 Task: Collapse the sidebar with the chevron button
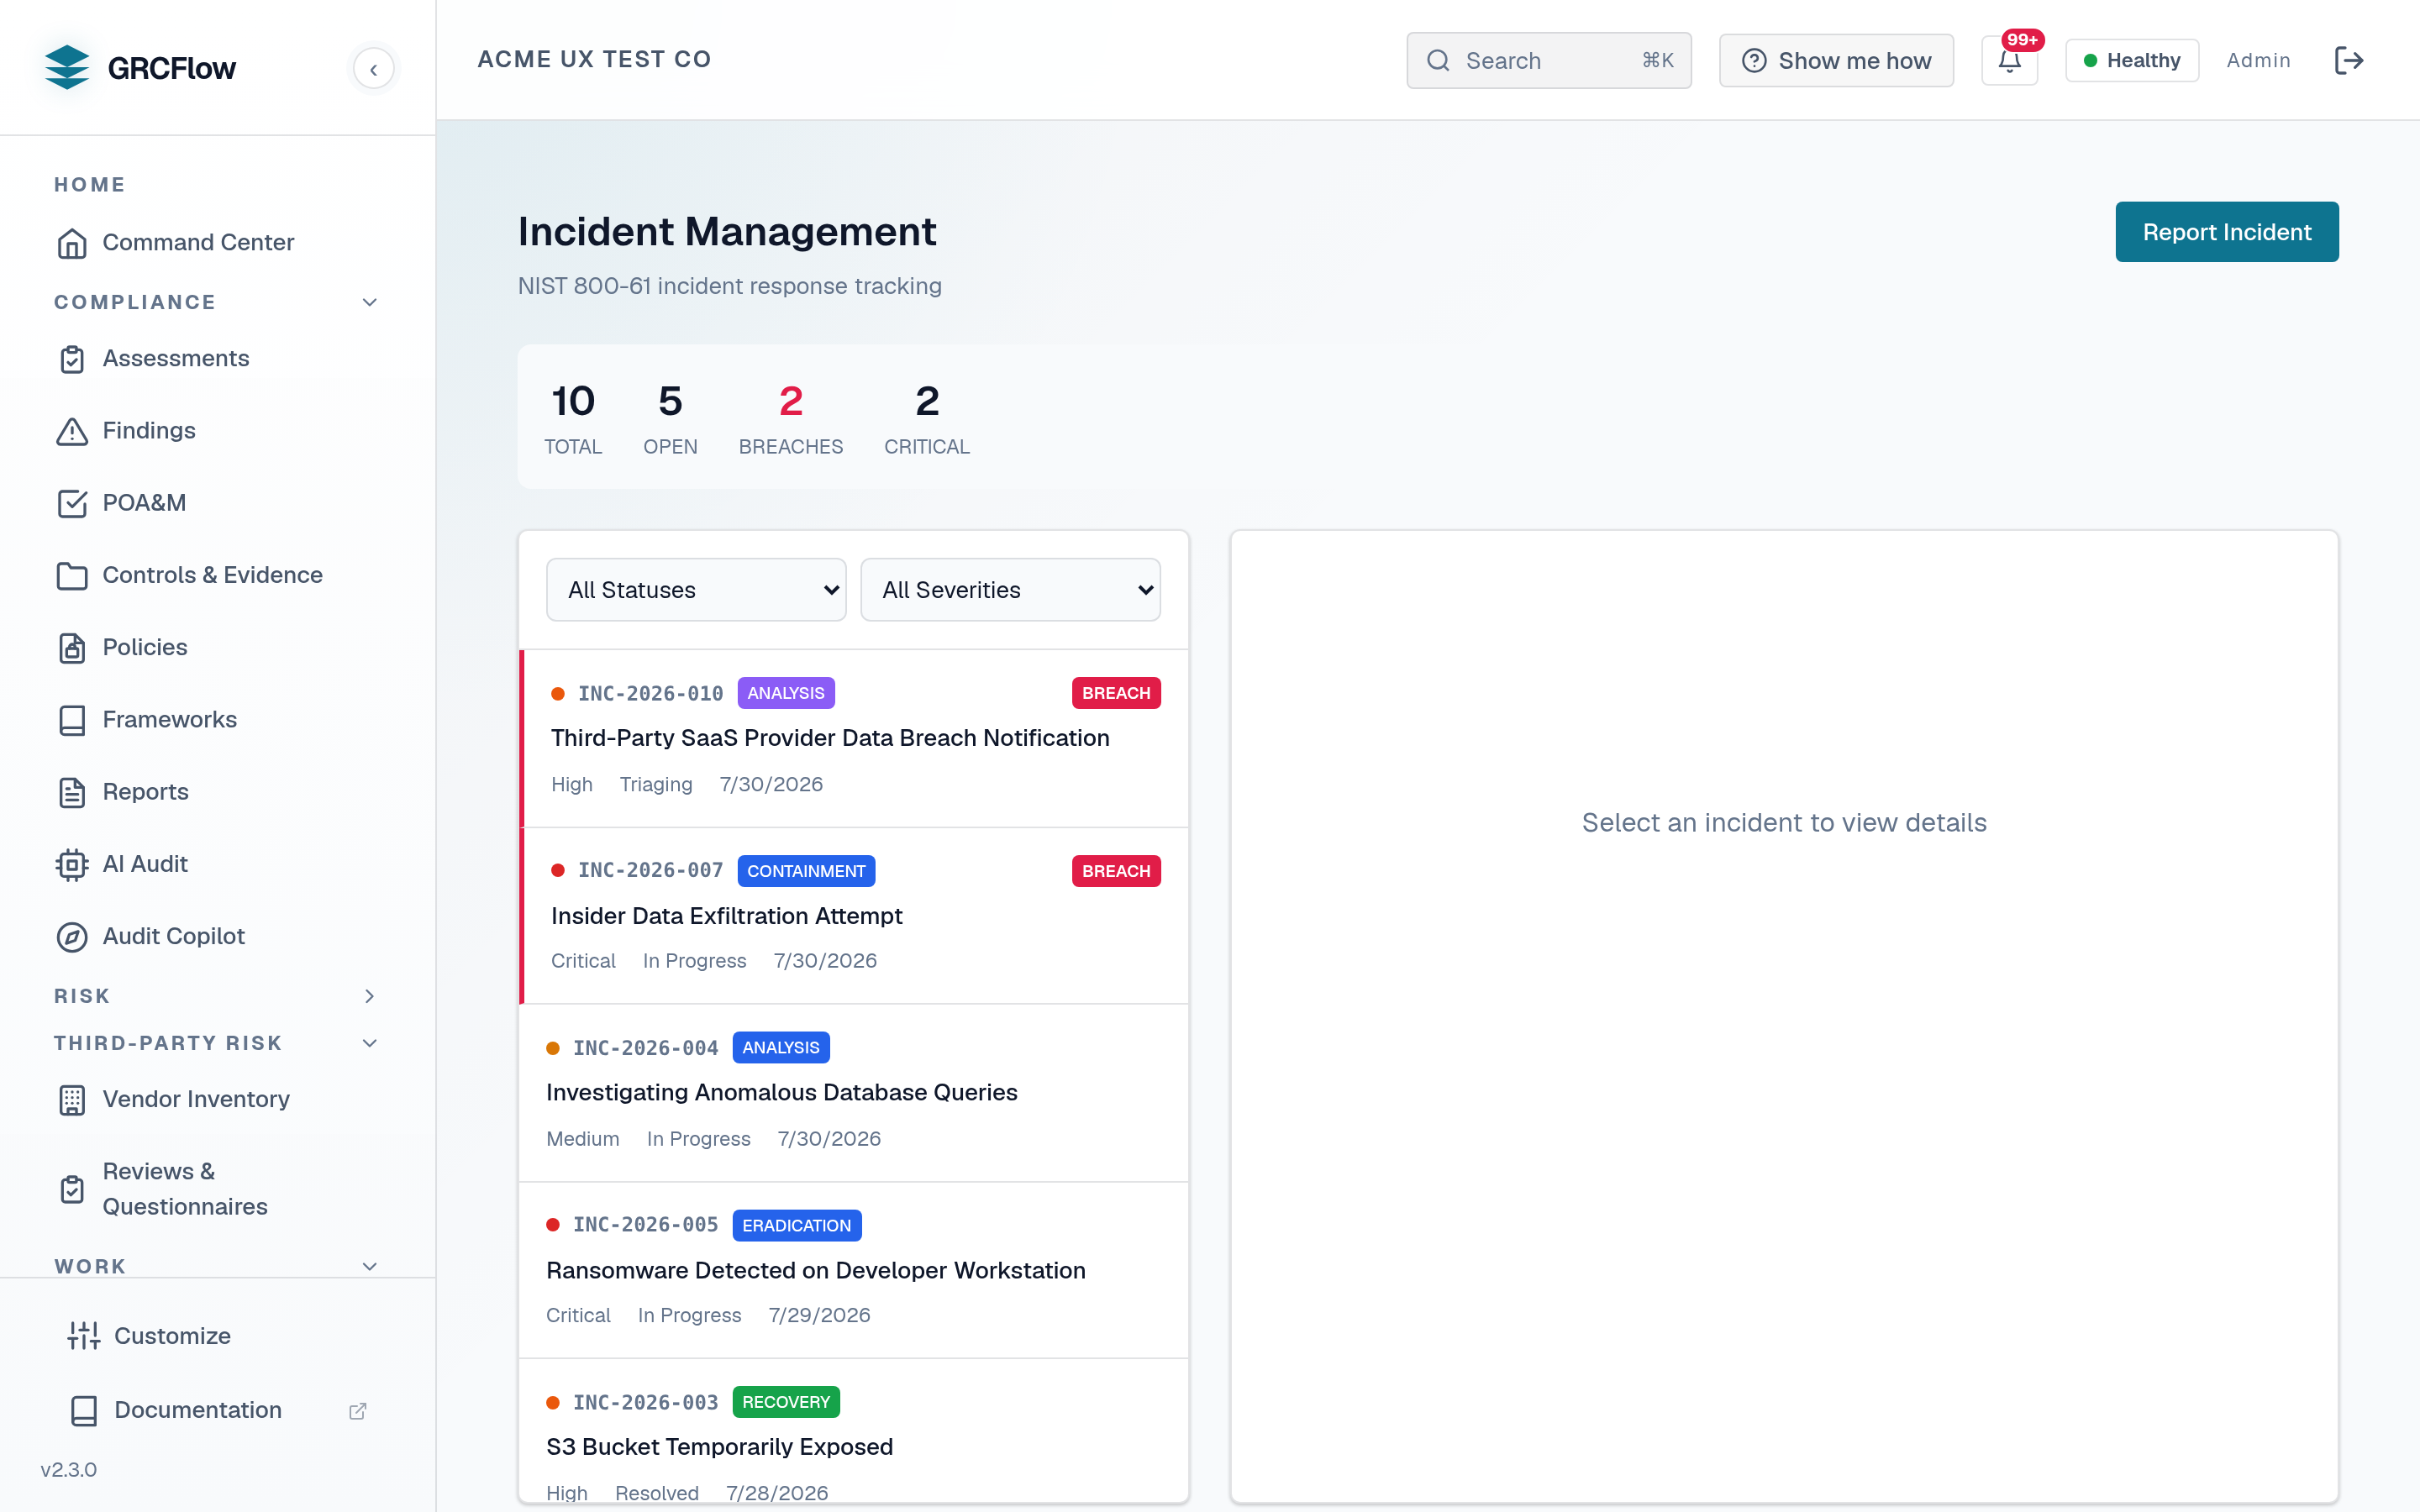[x=373, y=69]
